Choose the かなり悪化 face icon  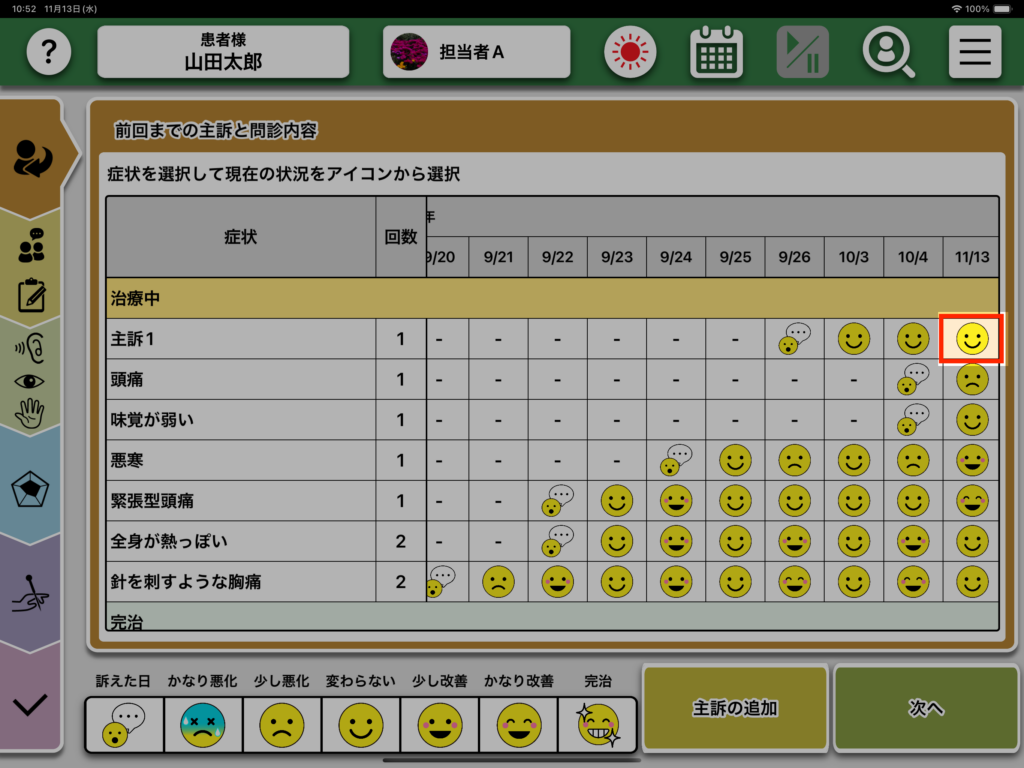pos(203,725)
